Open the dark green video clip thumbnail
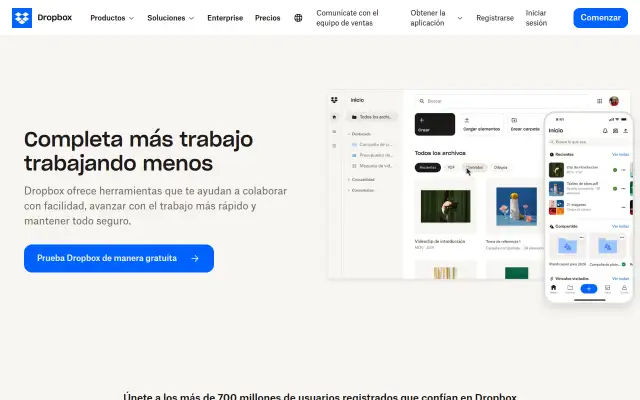This screenshot has height=400, width=640. point(445,207)
